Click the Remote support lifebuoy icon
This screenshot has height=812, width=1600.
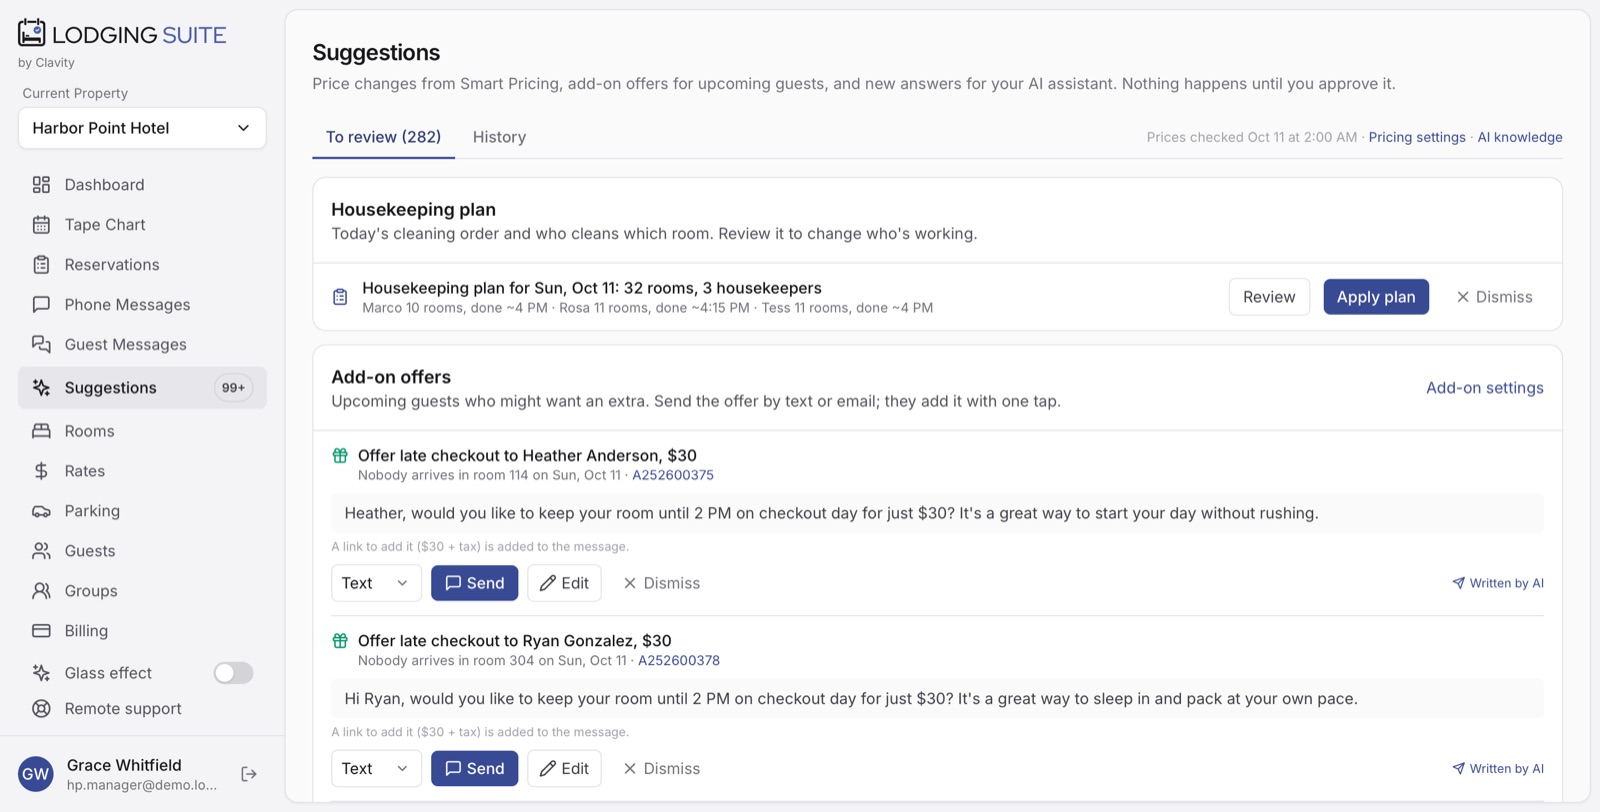[41, 709]
